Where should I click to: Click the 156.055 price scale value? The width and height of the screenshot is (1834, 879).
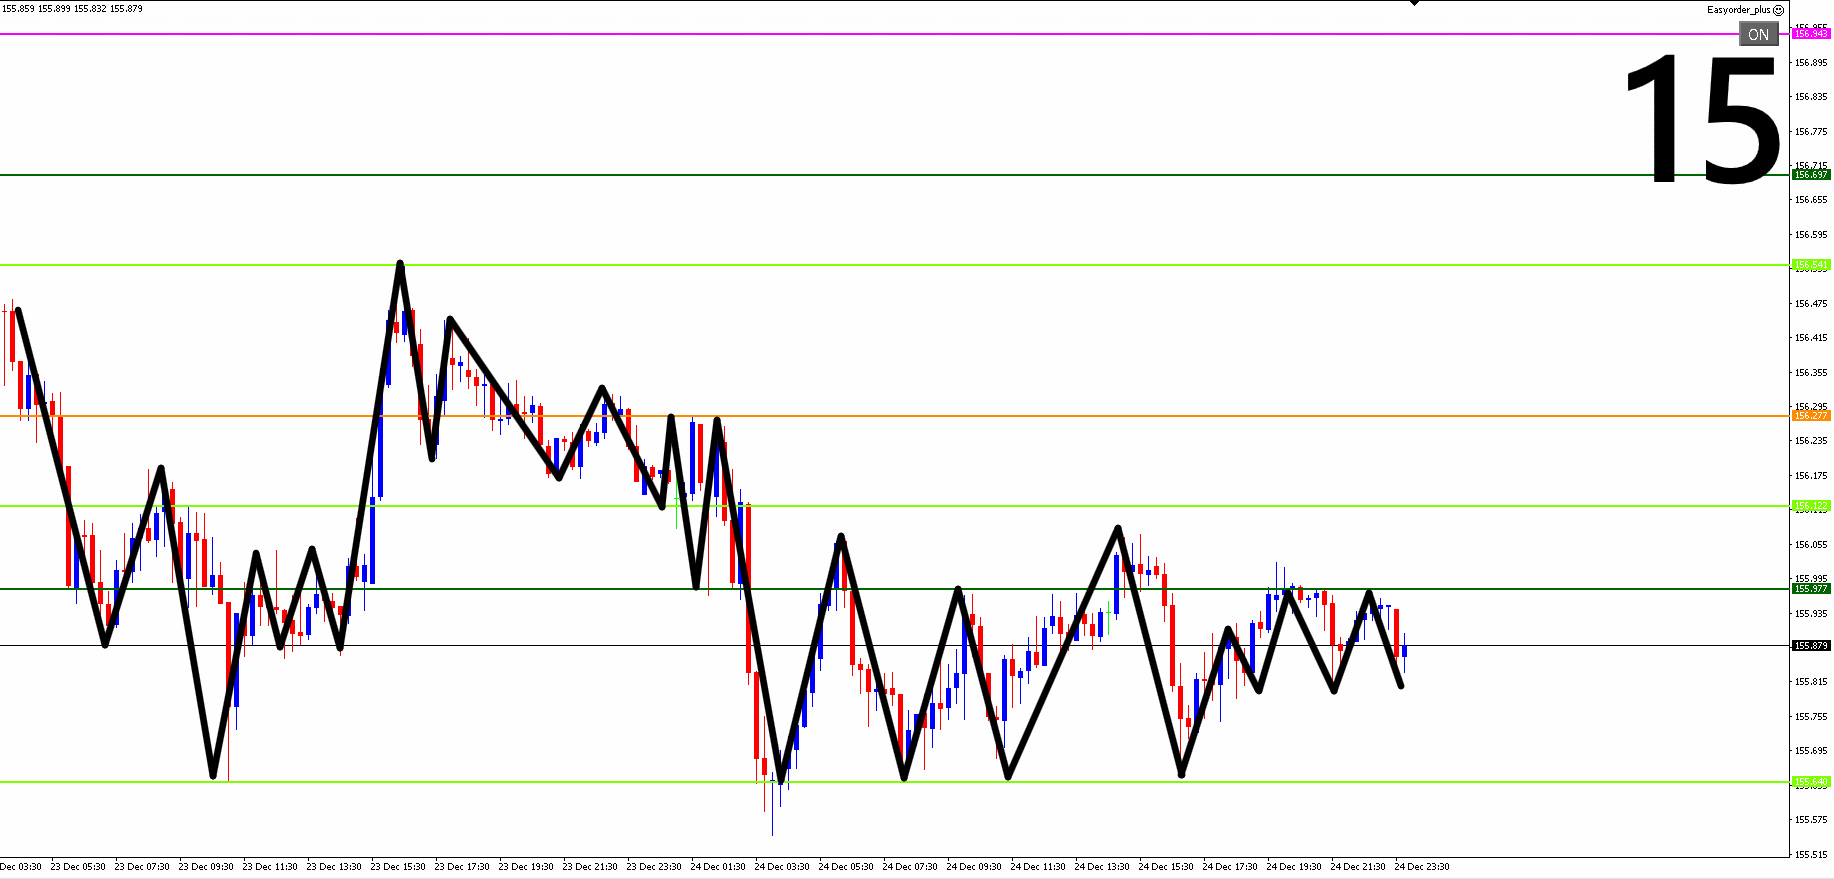point(1811,545)
